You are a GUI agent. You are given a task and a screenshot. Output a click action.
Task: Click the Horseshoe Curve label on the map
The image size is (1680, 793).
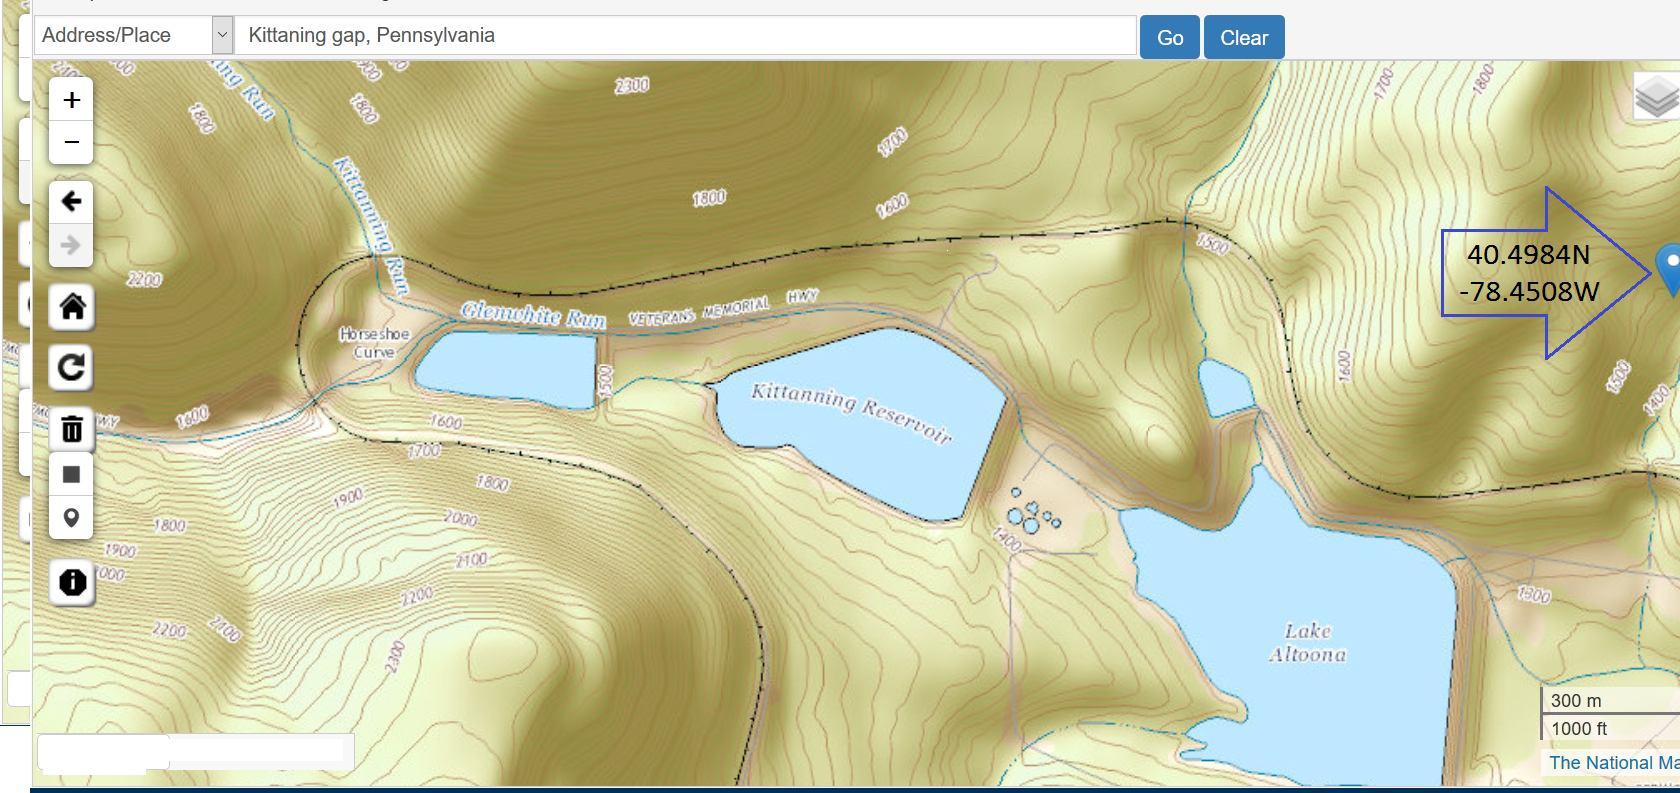(x=374, y=343)
